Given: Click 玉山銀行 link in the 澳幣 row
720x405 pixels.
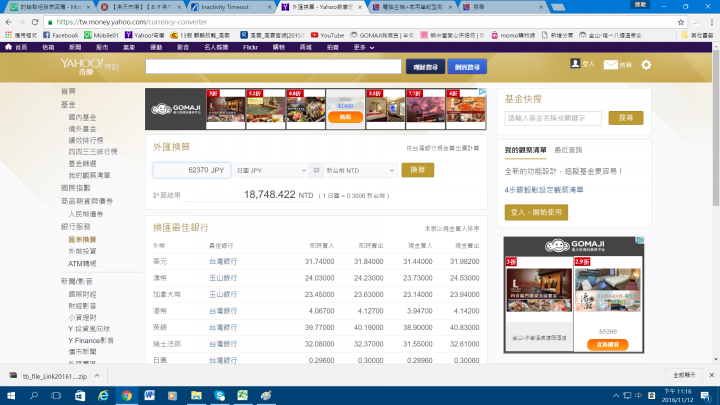Looking at the screenshot, I should pos(223,278).
